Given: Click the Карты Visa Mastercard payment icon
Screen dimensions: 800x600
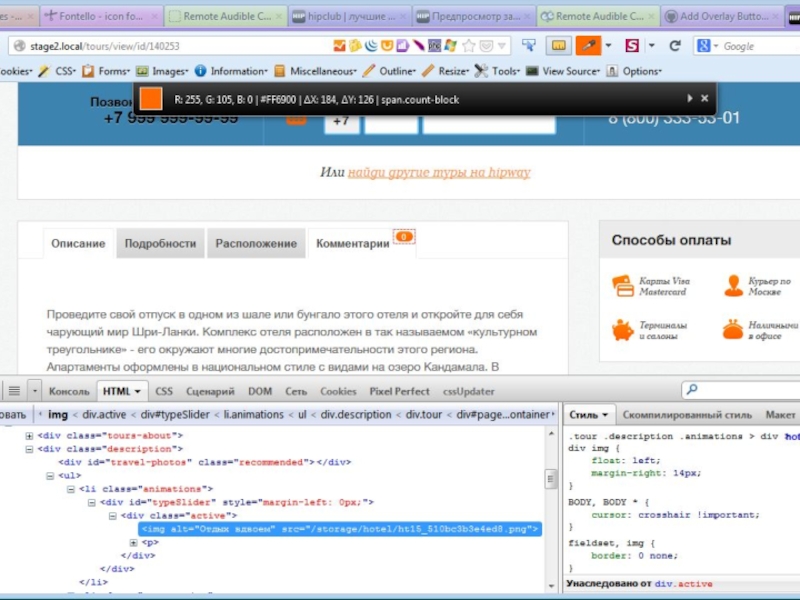Looking at the screenshot, I should coord(621,286).
